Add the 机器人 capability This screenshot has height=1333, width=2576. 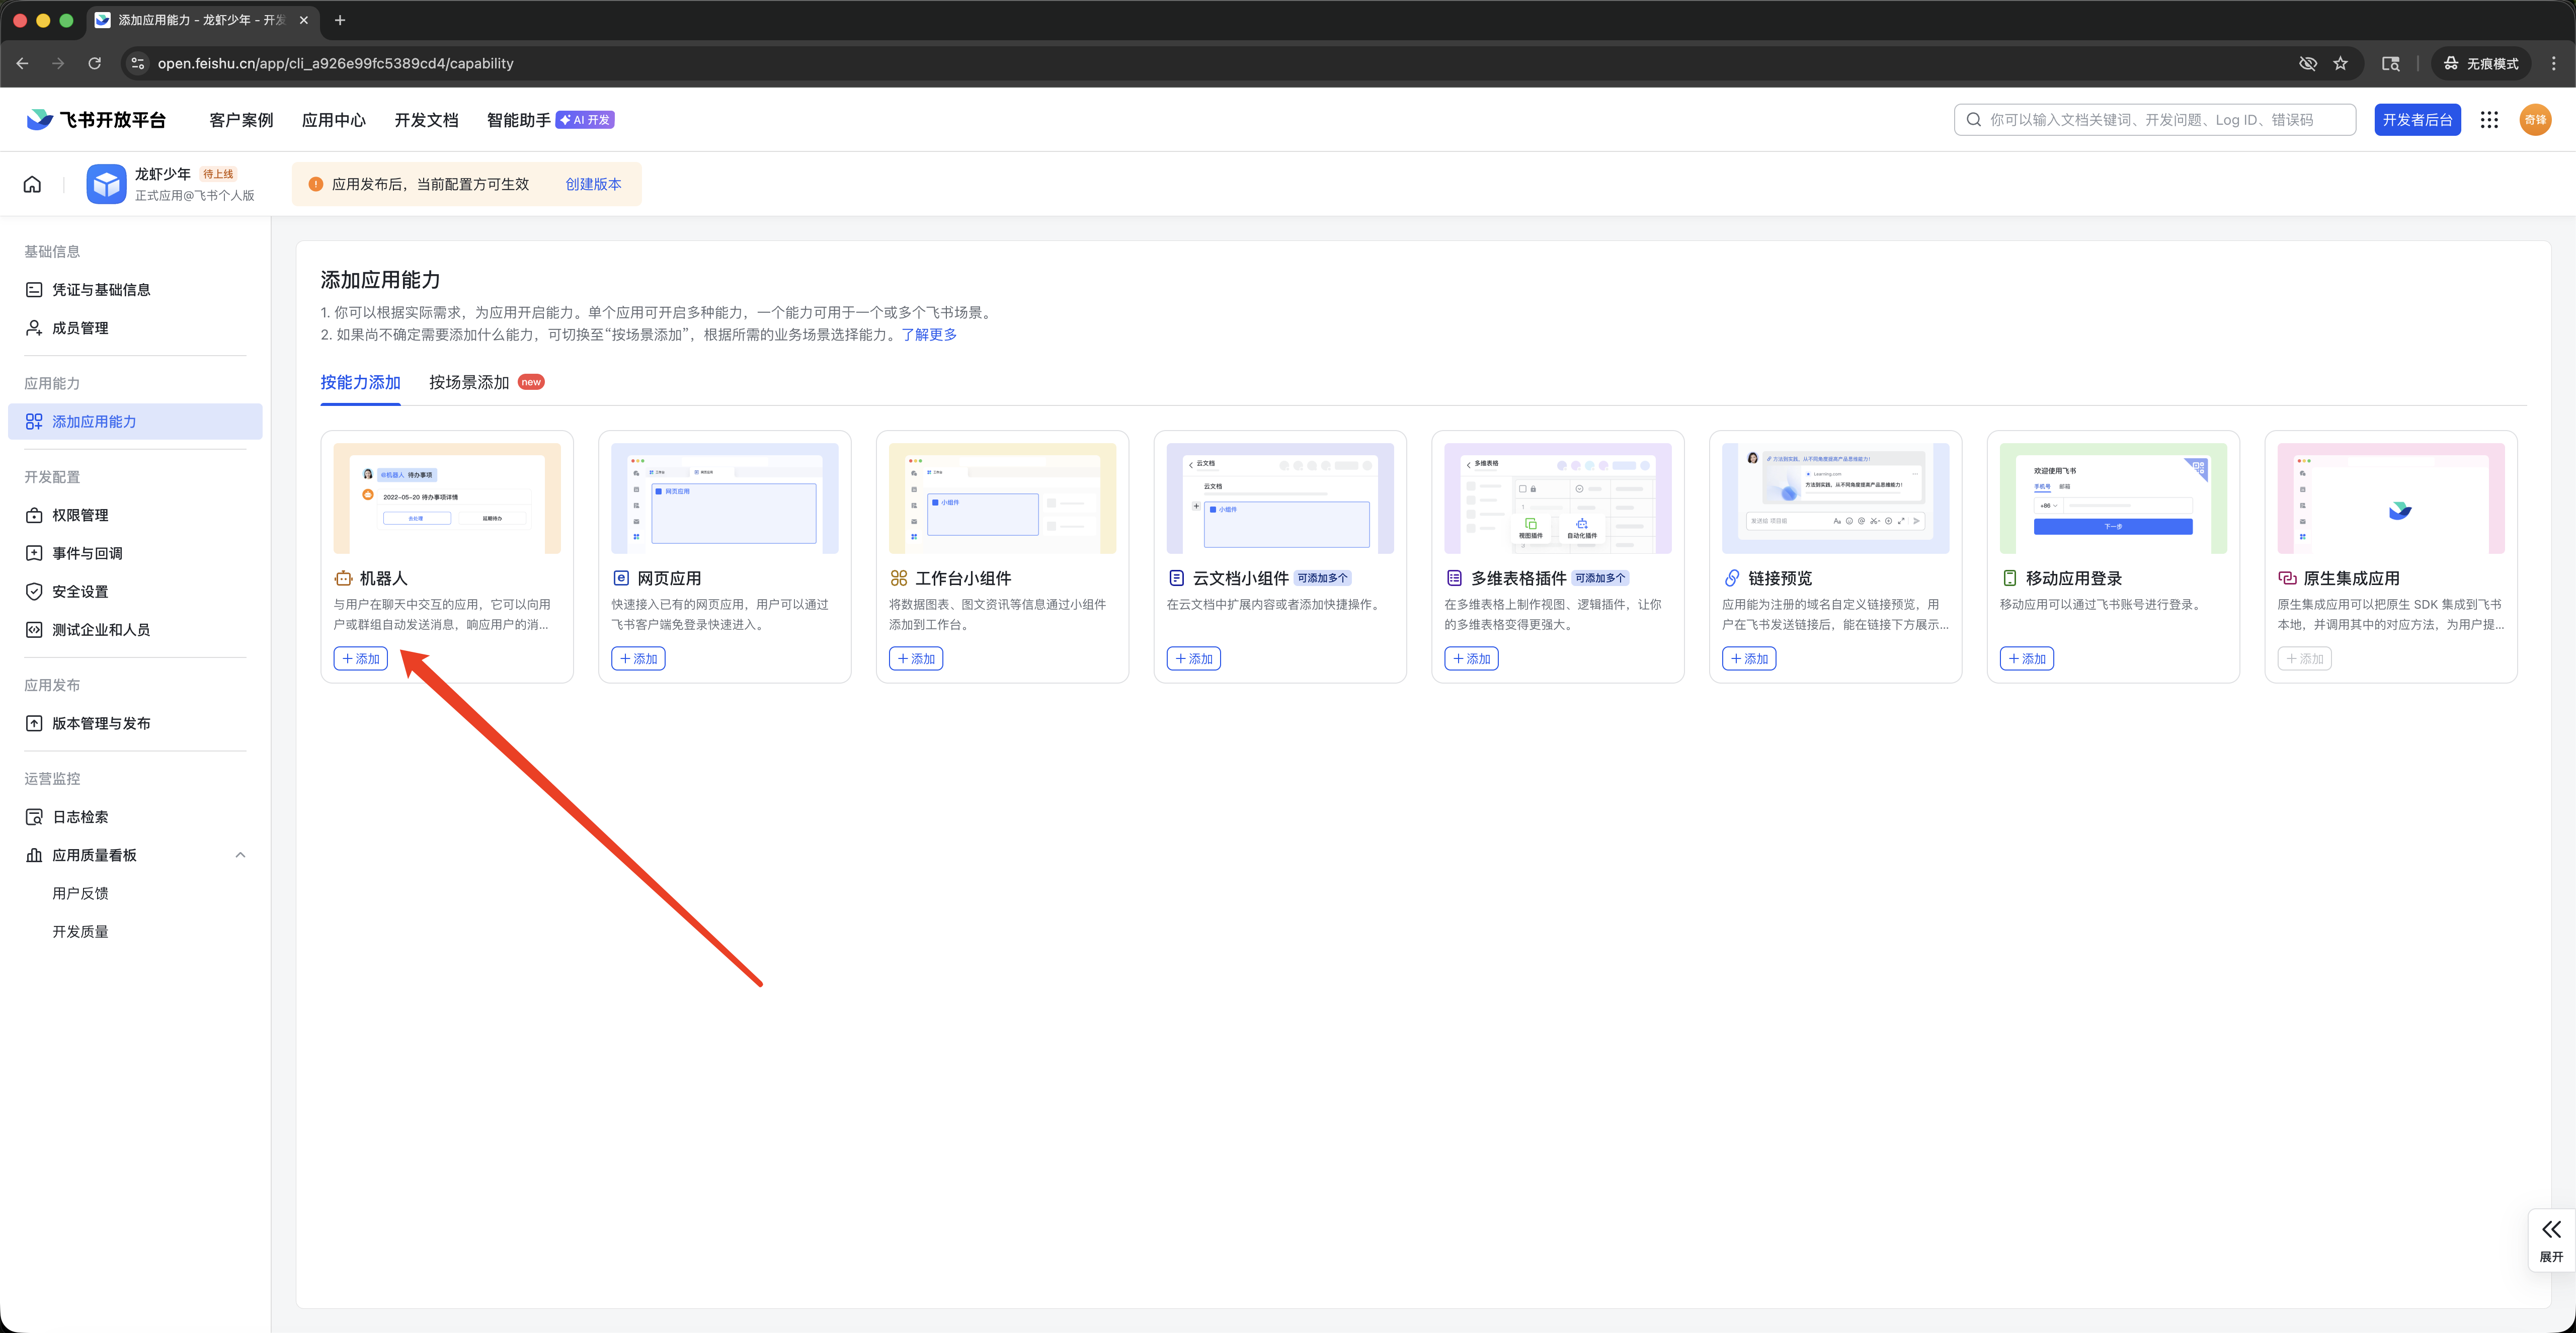[361, 659]
